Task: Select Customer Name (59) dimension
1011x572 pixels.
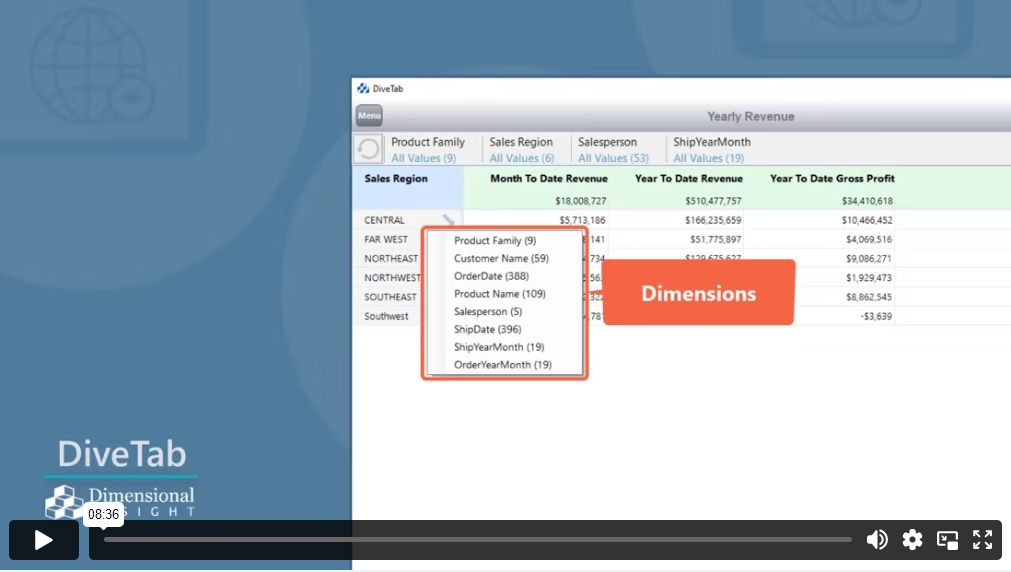Action: pos(501,258)
